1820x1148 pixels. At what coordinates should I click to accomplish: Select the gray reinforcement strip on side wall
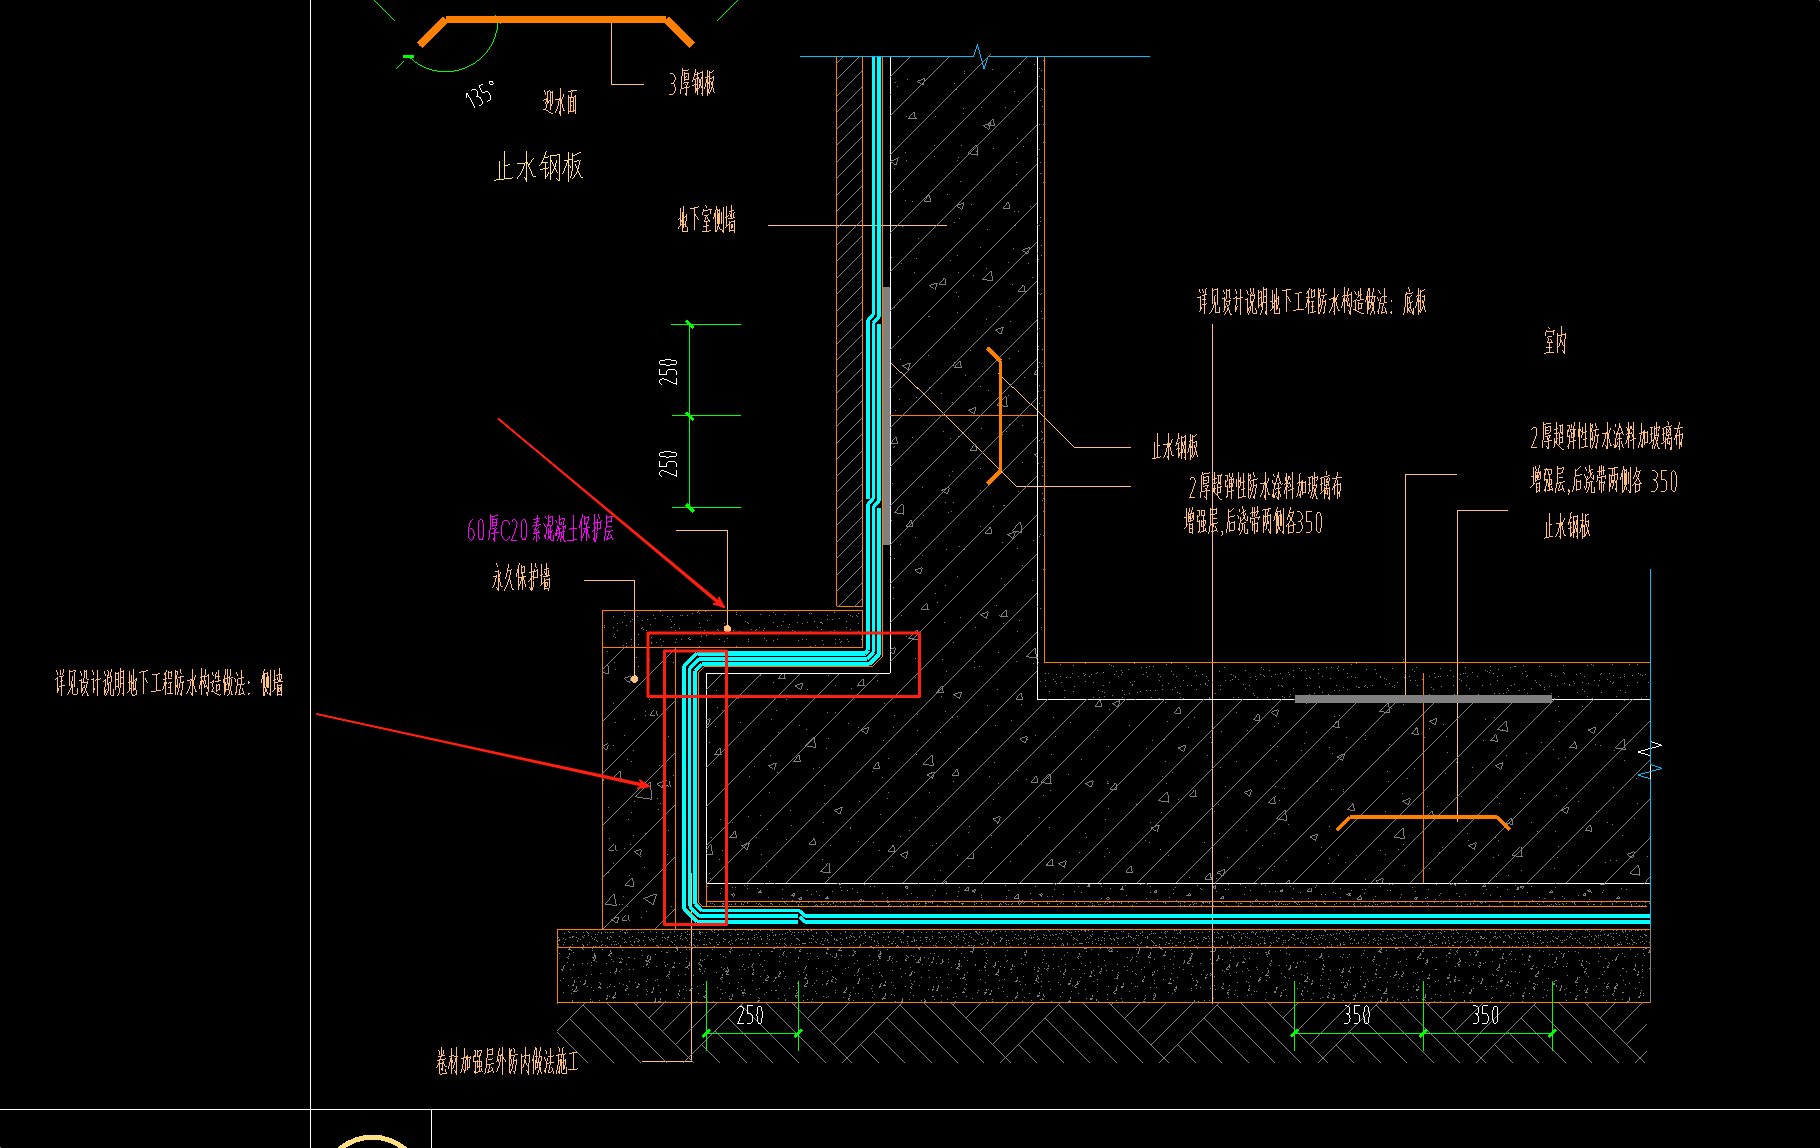point(887,416)
